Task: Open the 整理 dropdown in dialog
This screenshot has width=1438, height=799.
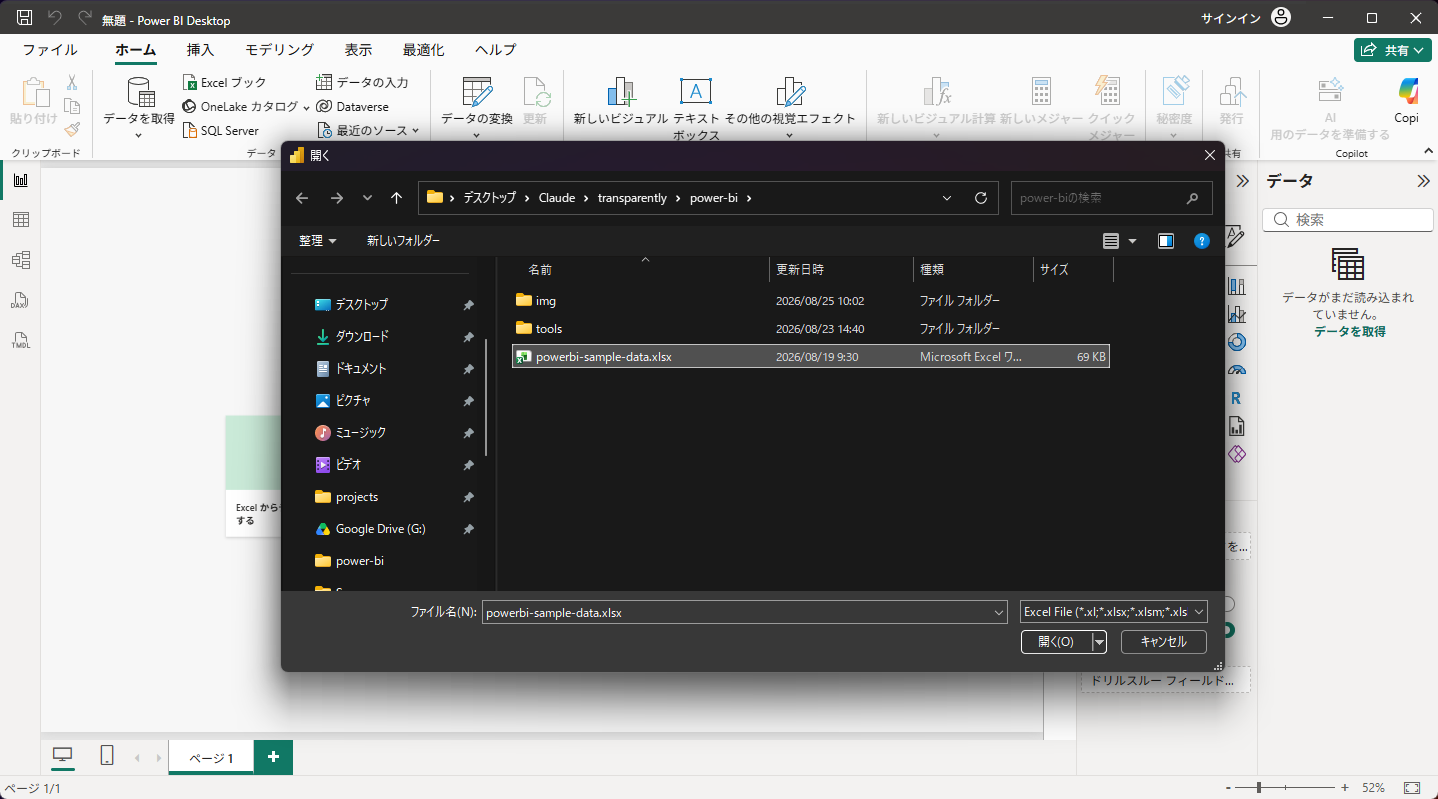Action: tap(317, 241)
